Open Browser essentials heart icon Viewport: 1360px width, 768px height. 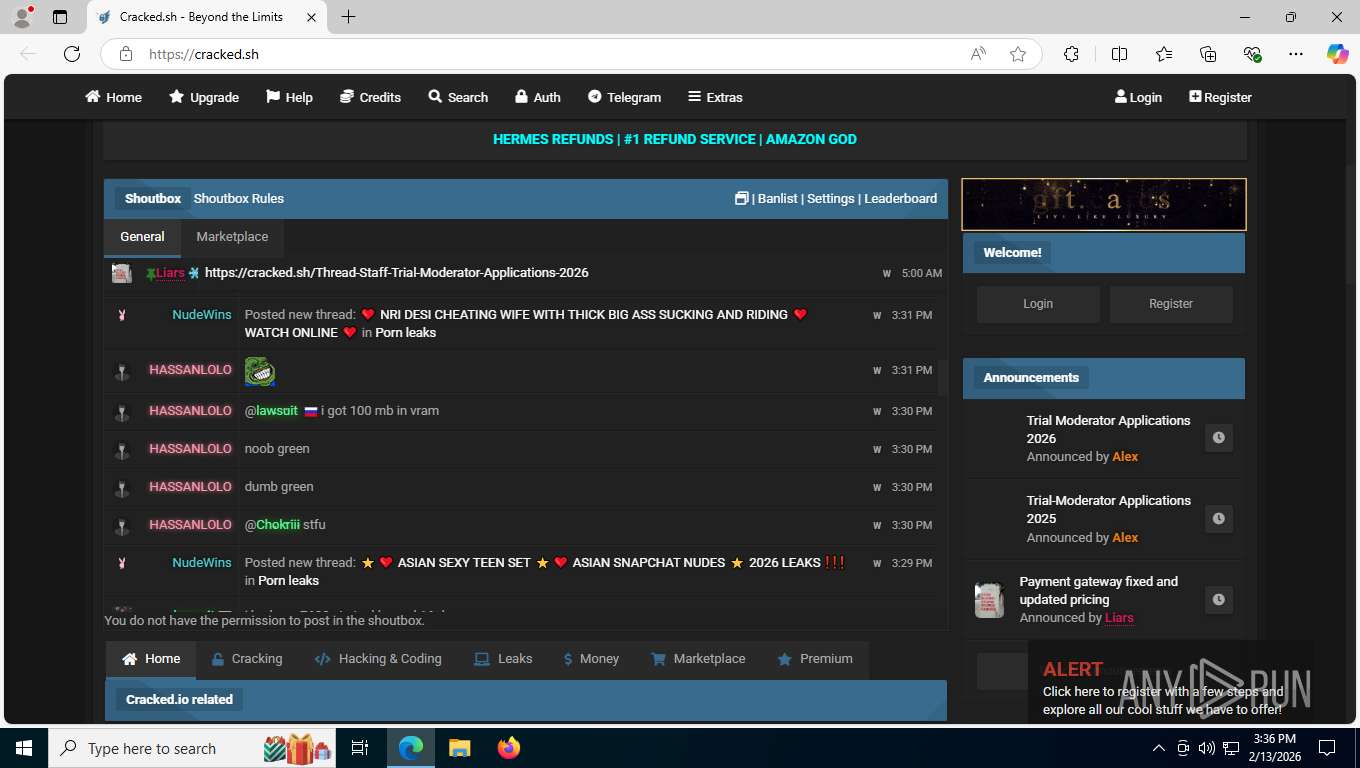point(1252,54)
